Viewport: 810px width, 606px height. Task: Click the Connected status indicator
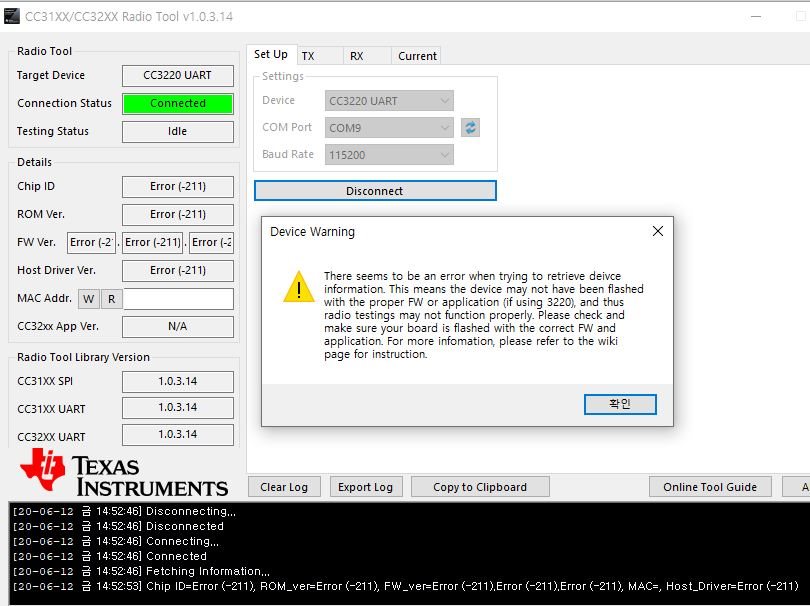pos(178,103)
